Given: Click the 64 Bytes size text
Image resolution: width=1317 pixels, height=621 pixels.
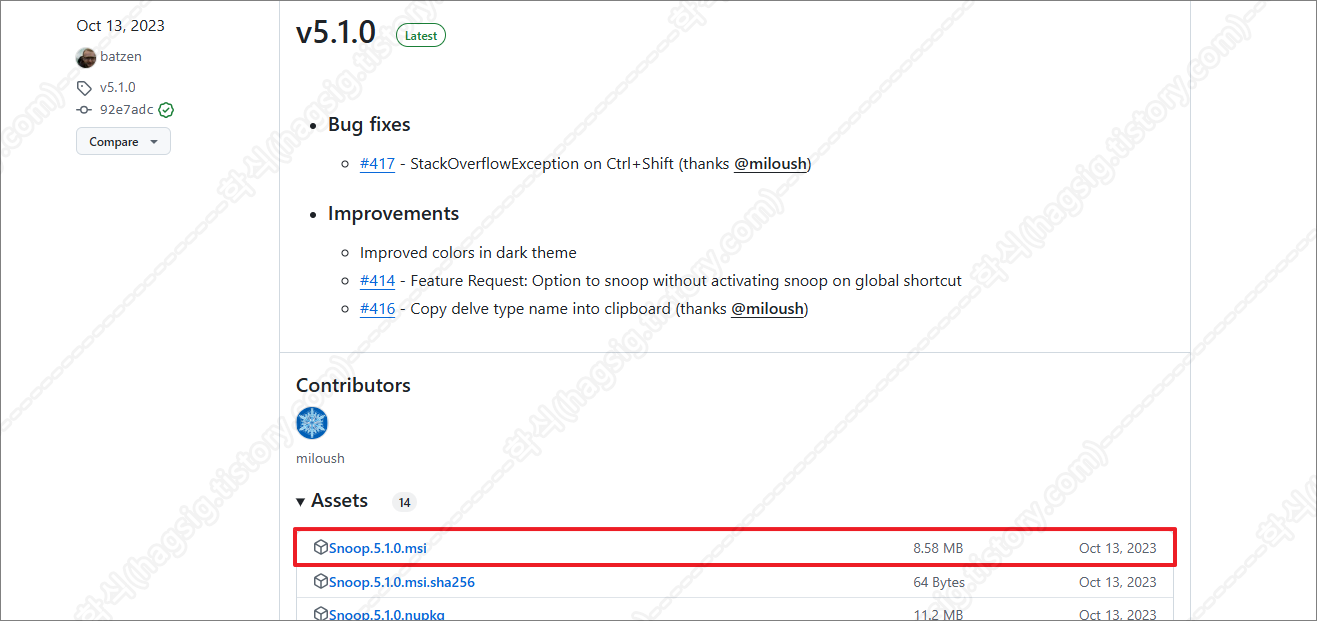Looking at the screenshot, I should click(939, 582).
